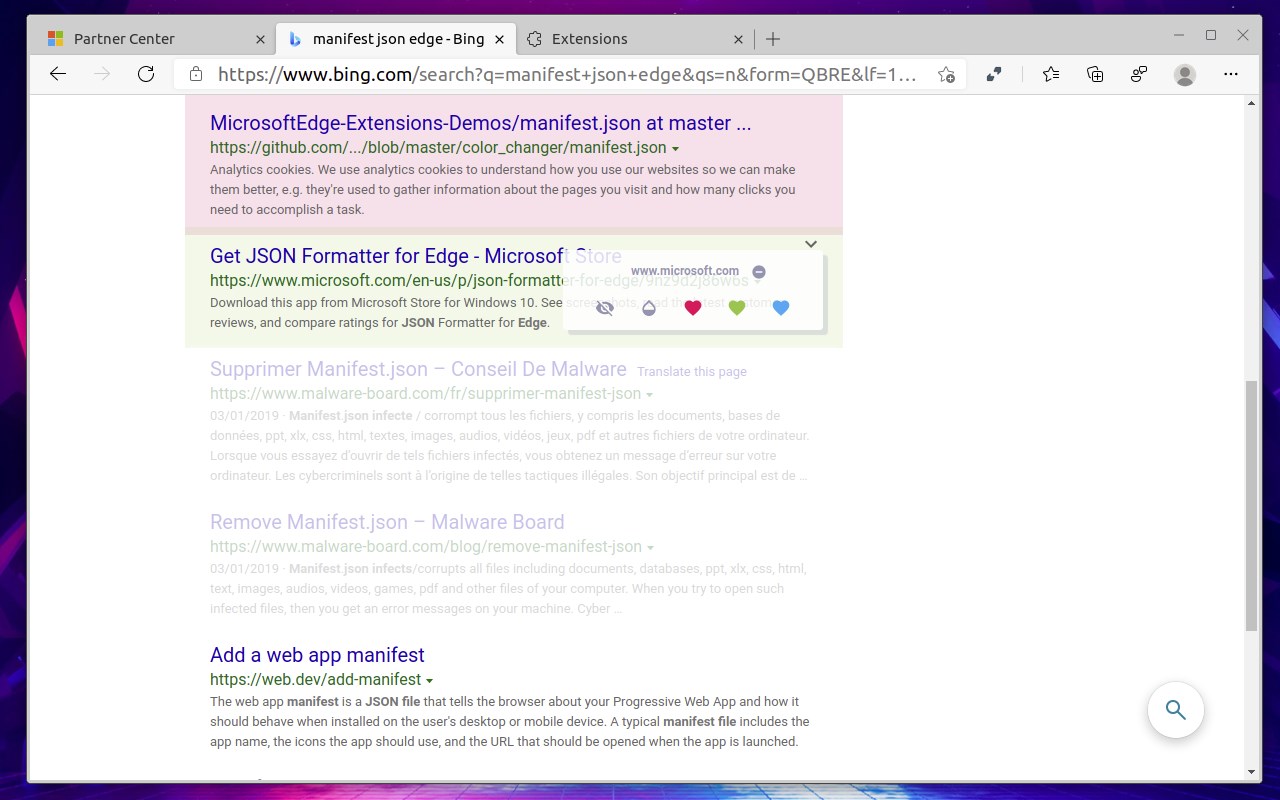Click the green heart in popup
This screenshot has height=800, width=1280.
pyautogui.click(x=737, y=308)
